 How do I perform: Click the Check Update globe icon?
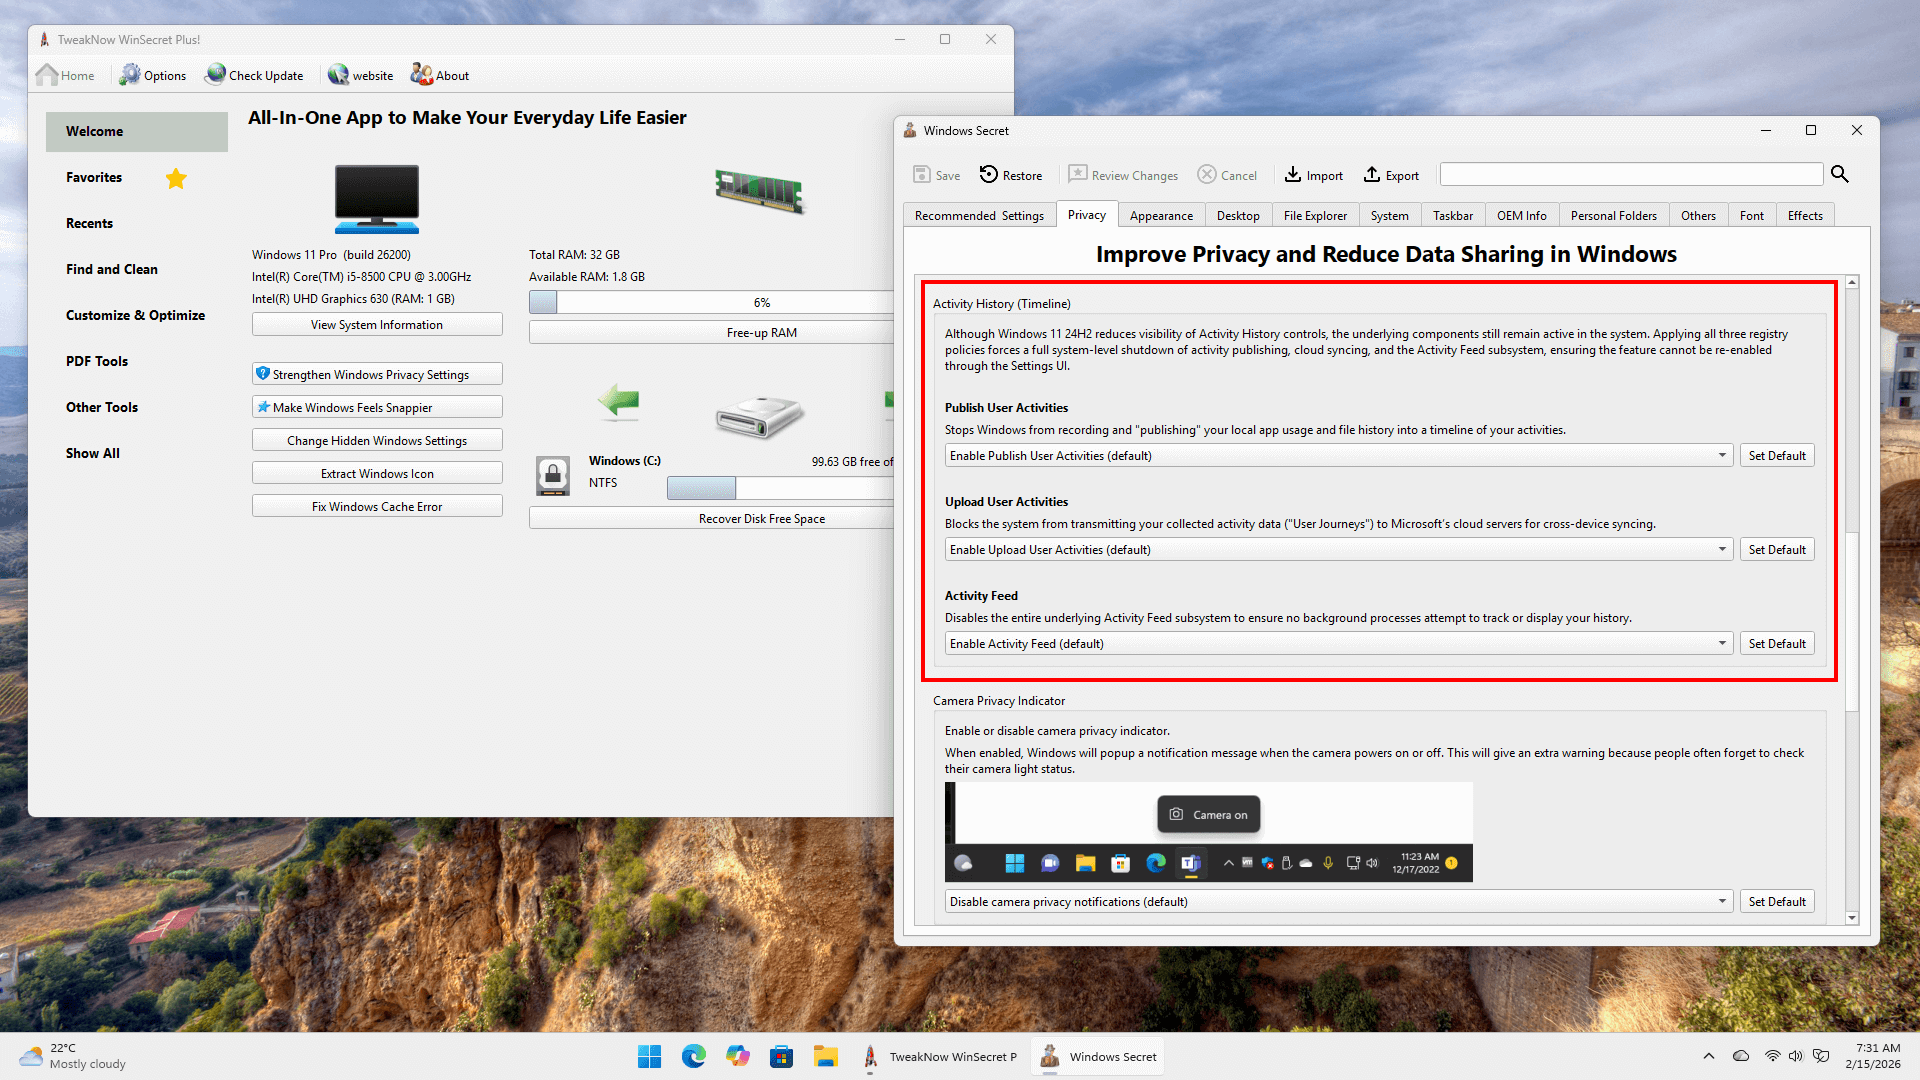click(215, 75)
